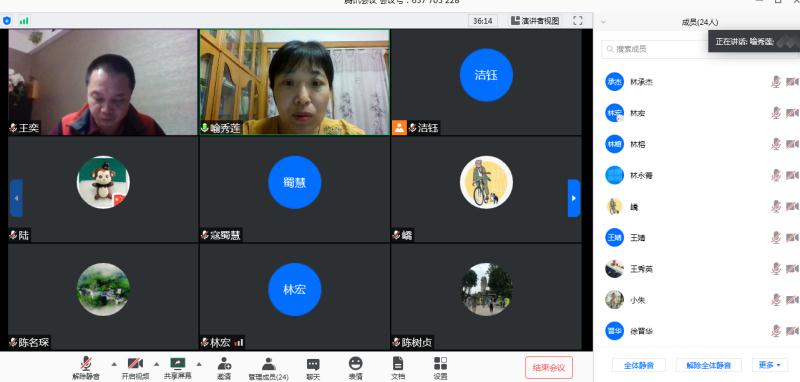Image resolution: width=800 pixels, height=382 pixels.
Task: Click the avatar photo of 陈树贞
Action: click(x=486, y=289)
